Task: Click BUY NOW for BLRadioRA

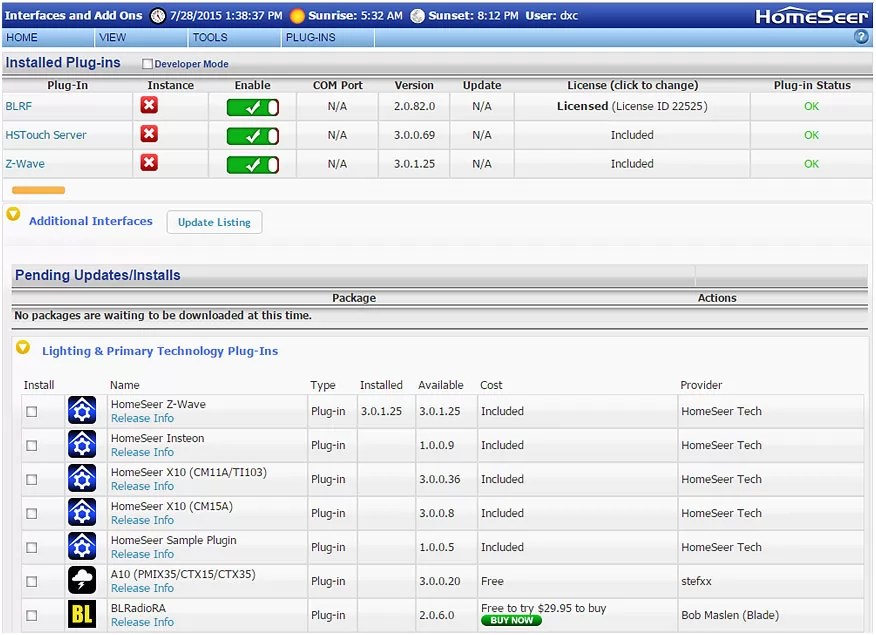Action: pos(511,620)
